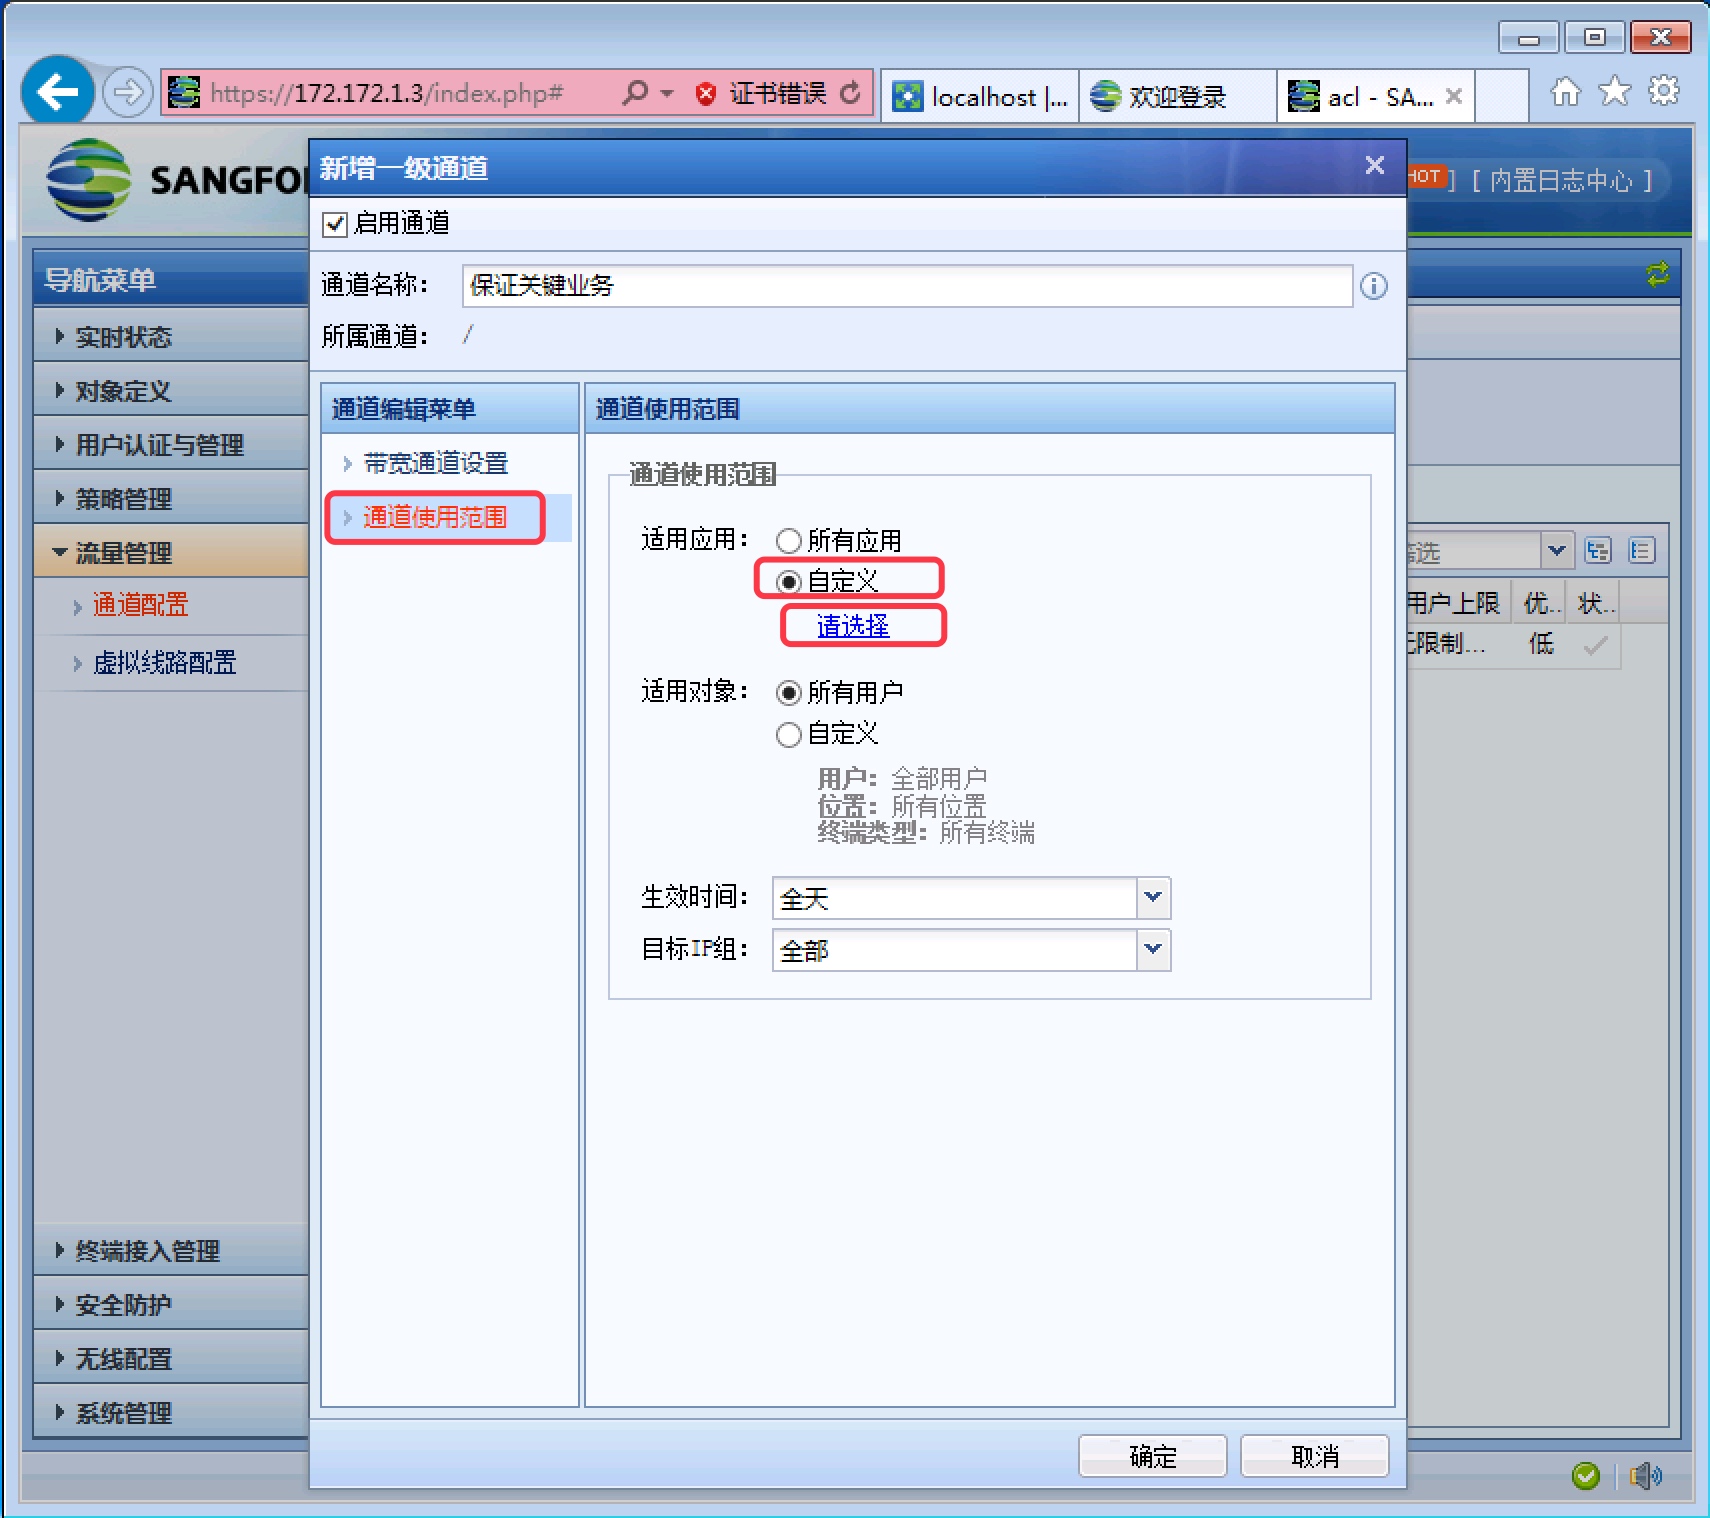This screenshot has width=1710, height=1518.
Task: Switch to localhost browser tab
Action: [x=980, y=96]
